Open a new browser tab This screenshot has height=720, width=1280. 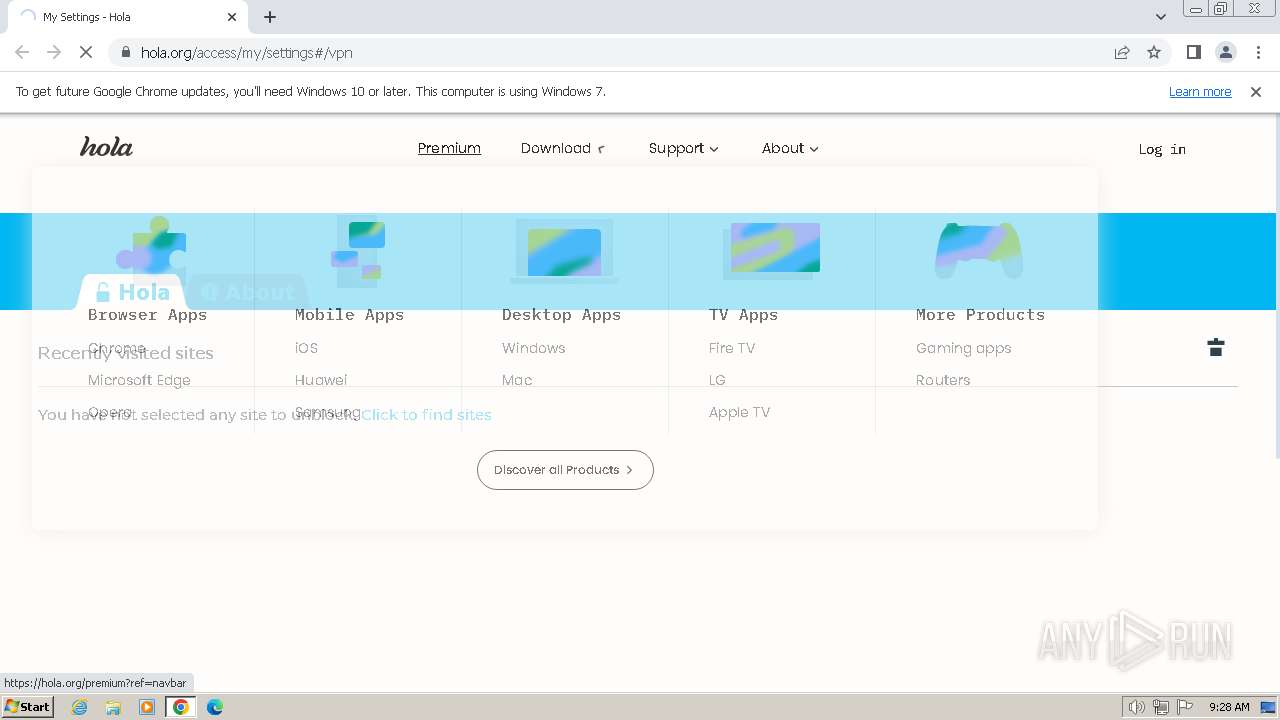point(270,17)
